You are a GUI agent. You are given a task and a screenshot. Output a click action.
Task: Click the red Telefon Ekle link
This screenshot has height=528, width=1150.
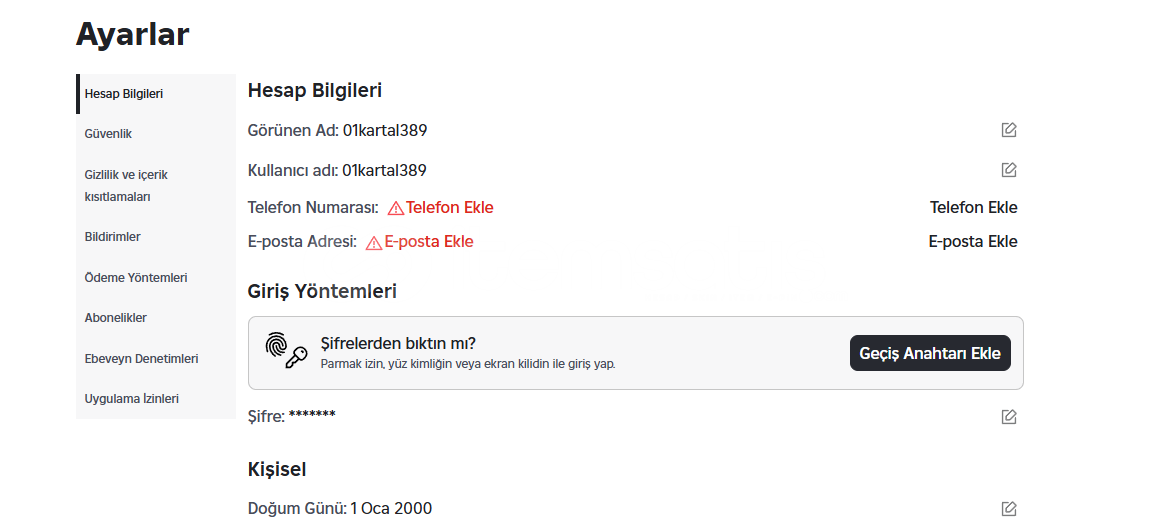tap(450, 208)
